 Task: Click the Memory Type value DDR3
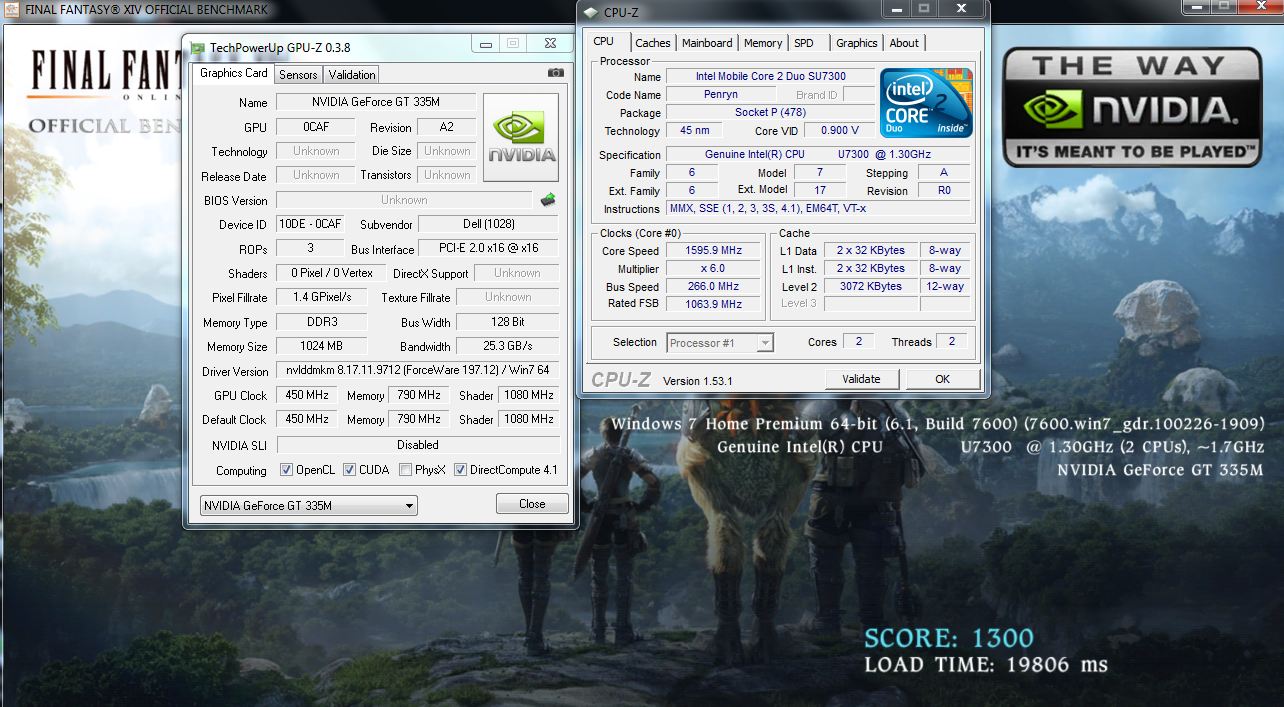click(321, 322)
